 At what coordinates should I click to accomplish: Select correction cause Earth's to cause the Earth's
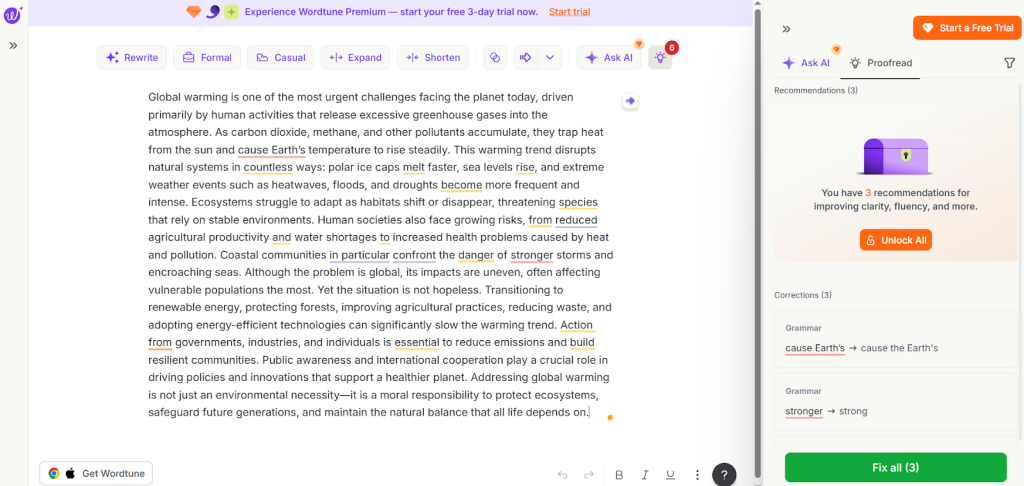coord(895,338)
